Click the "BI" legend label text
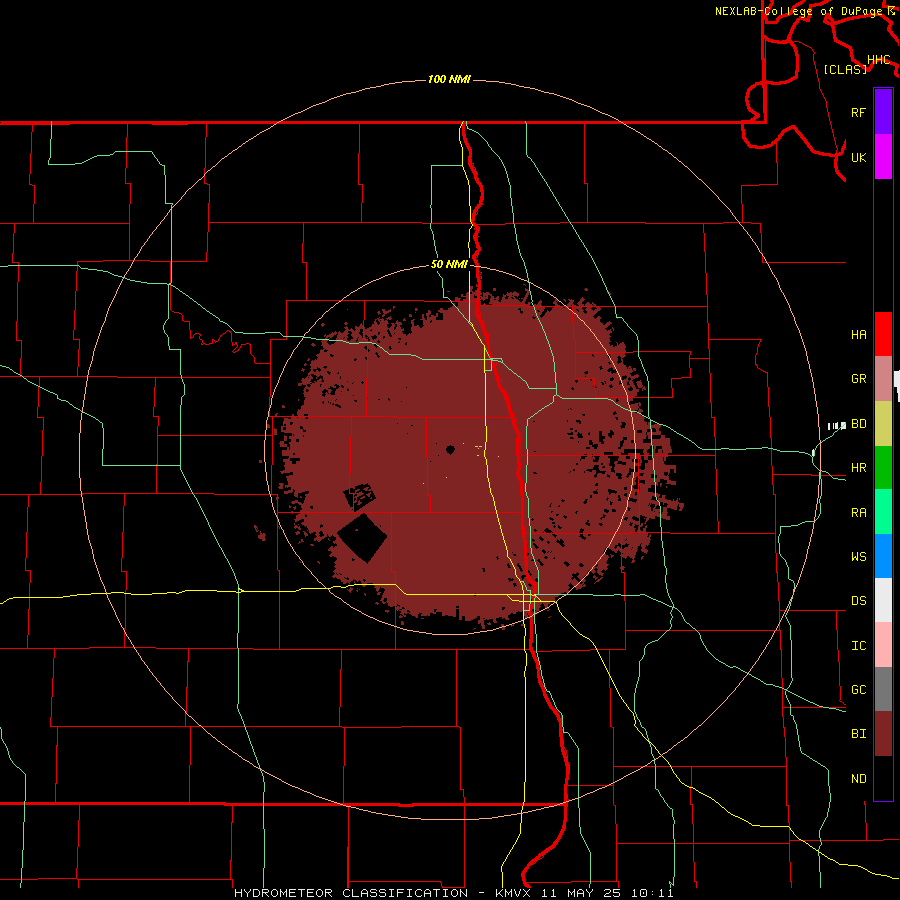 point(858,734)
